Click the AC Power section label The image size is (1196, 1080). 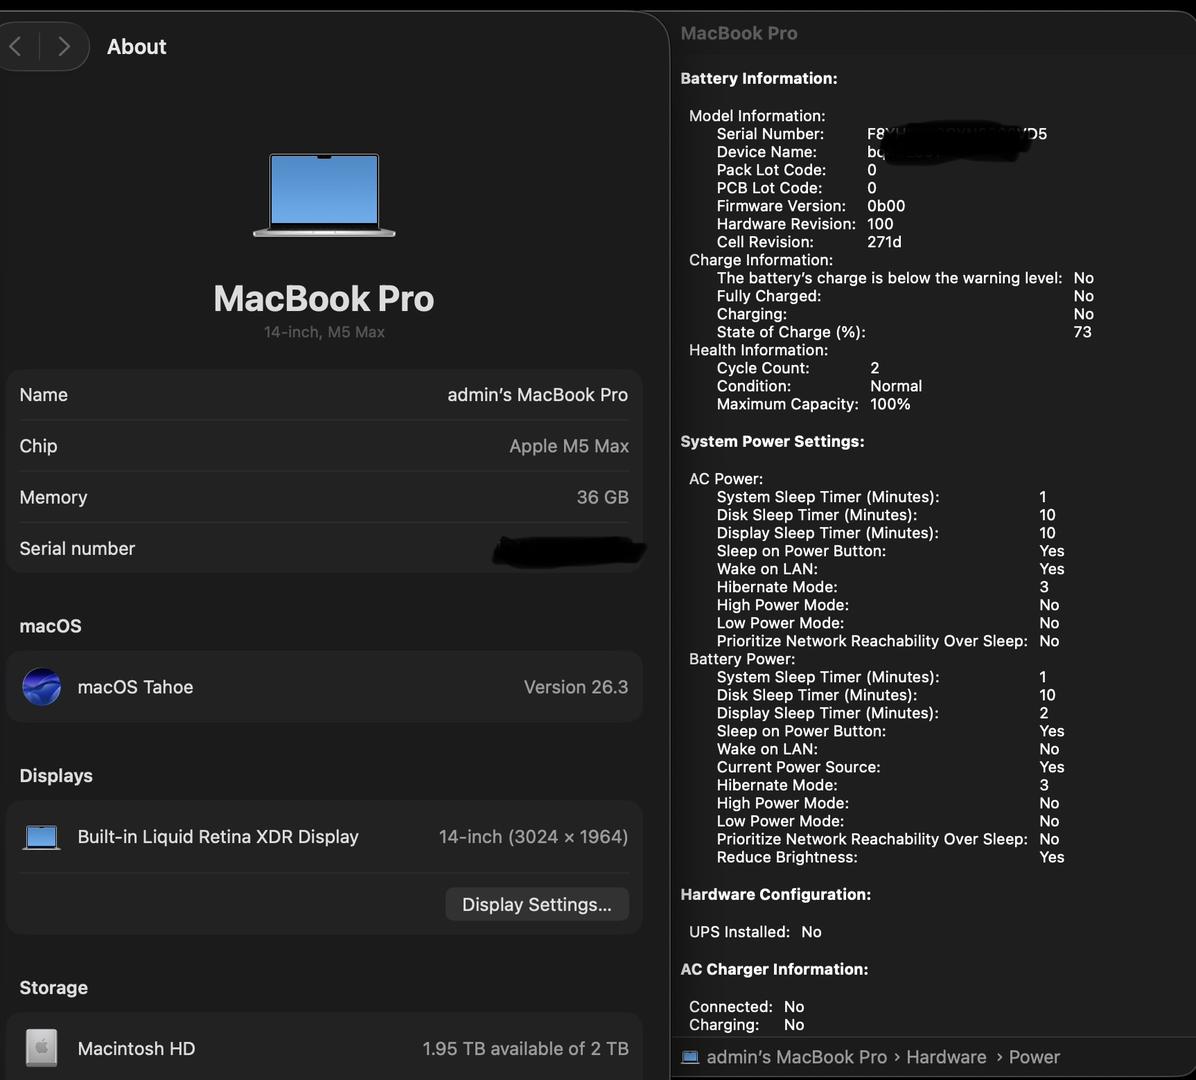[726, 479]
